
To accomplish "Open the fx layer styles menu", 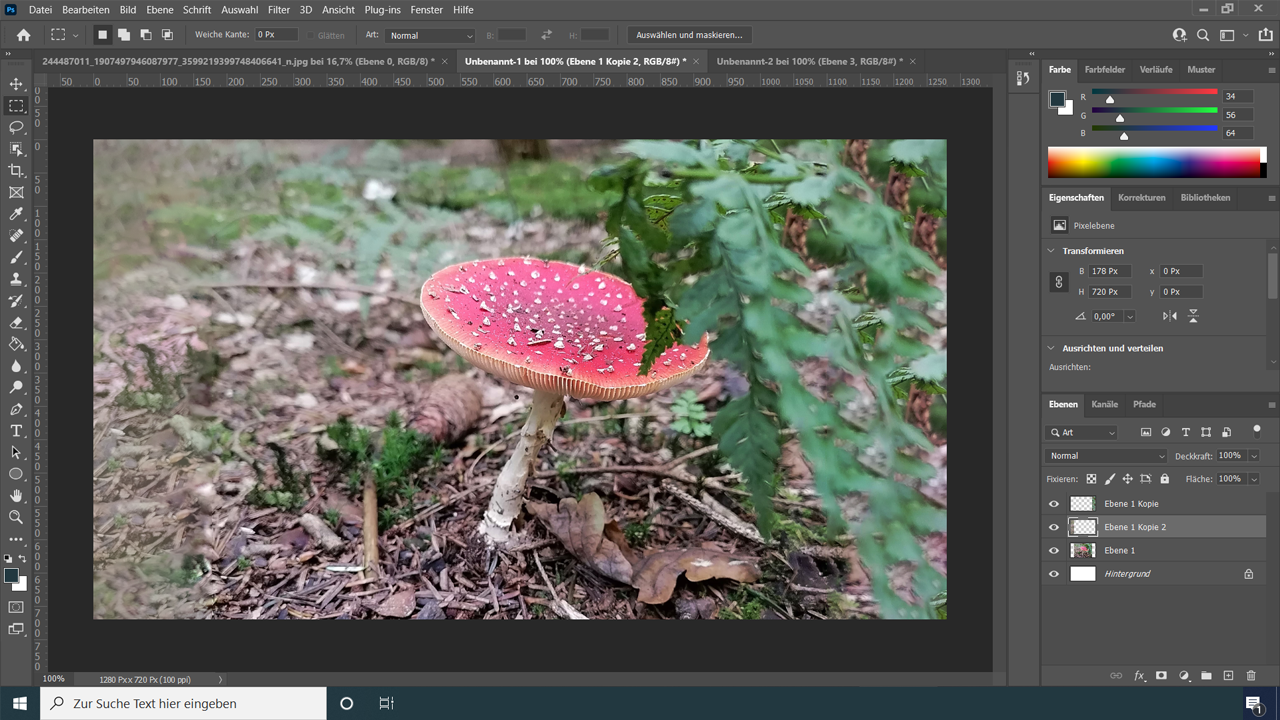I will 1139,676.
